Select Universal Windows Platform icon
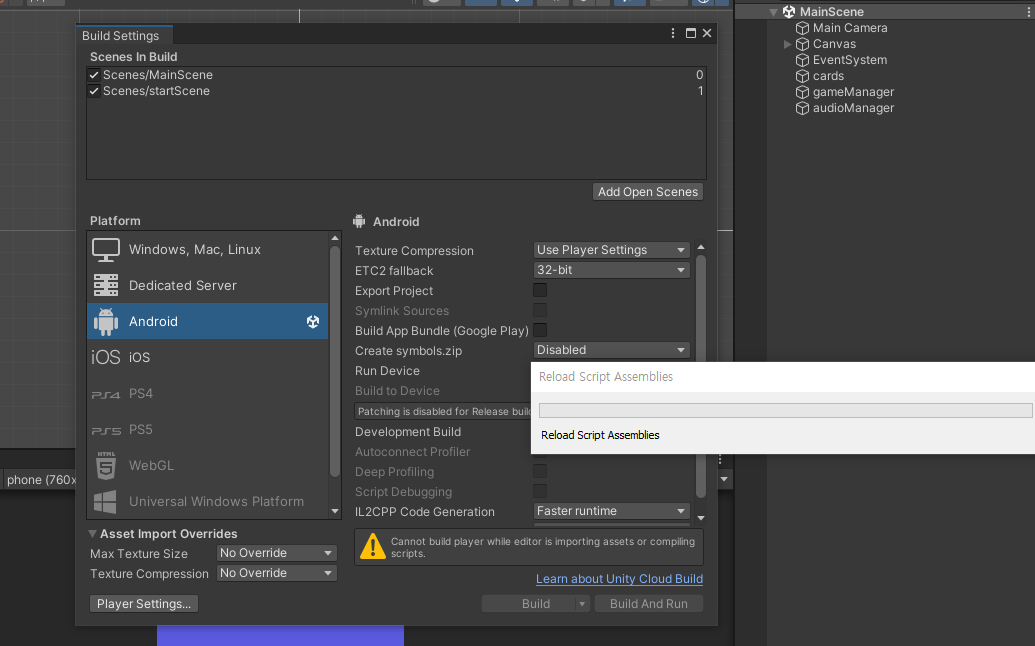 [106, 501]
